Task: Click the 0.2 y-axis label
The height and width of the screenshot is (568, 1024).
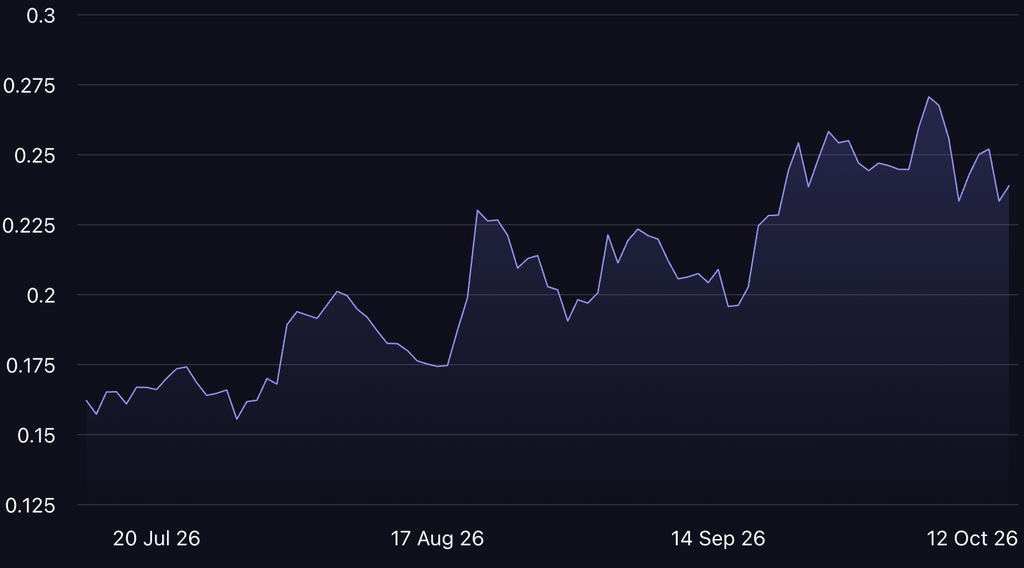Action: coord(40,296)
